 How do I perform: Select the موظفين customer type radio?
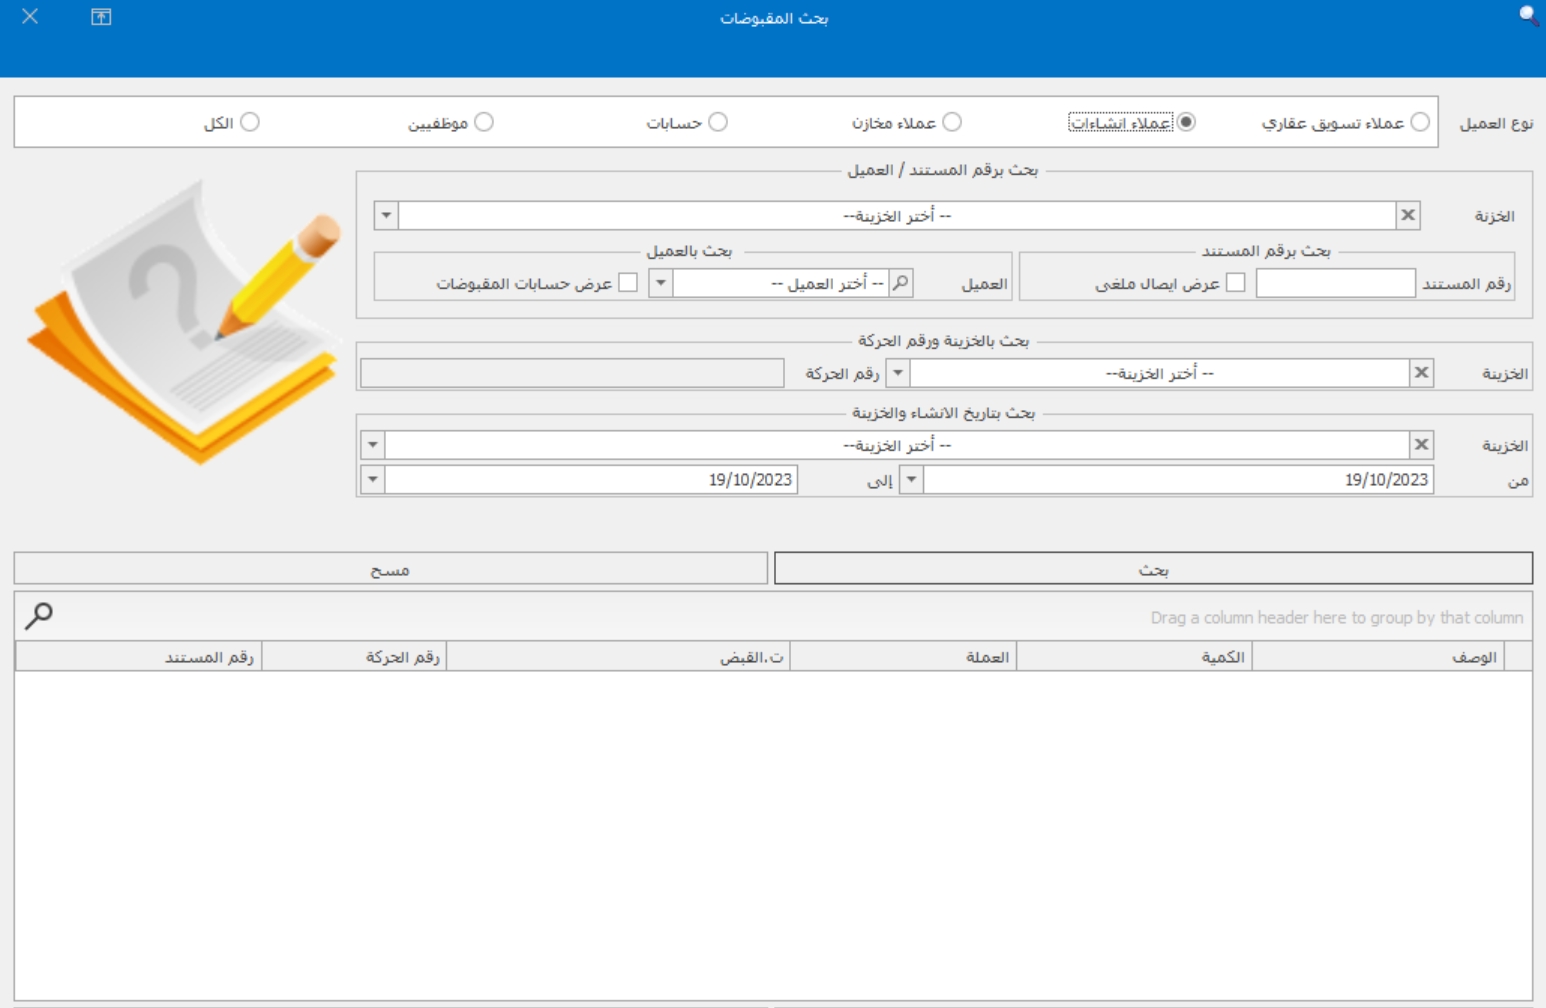[x=484, y=122]
